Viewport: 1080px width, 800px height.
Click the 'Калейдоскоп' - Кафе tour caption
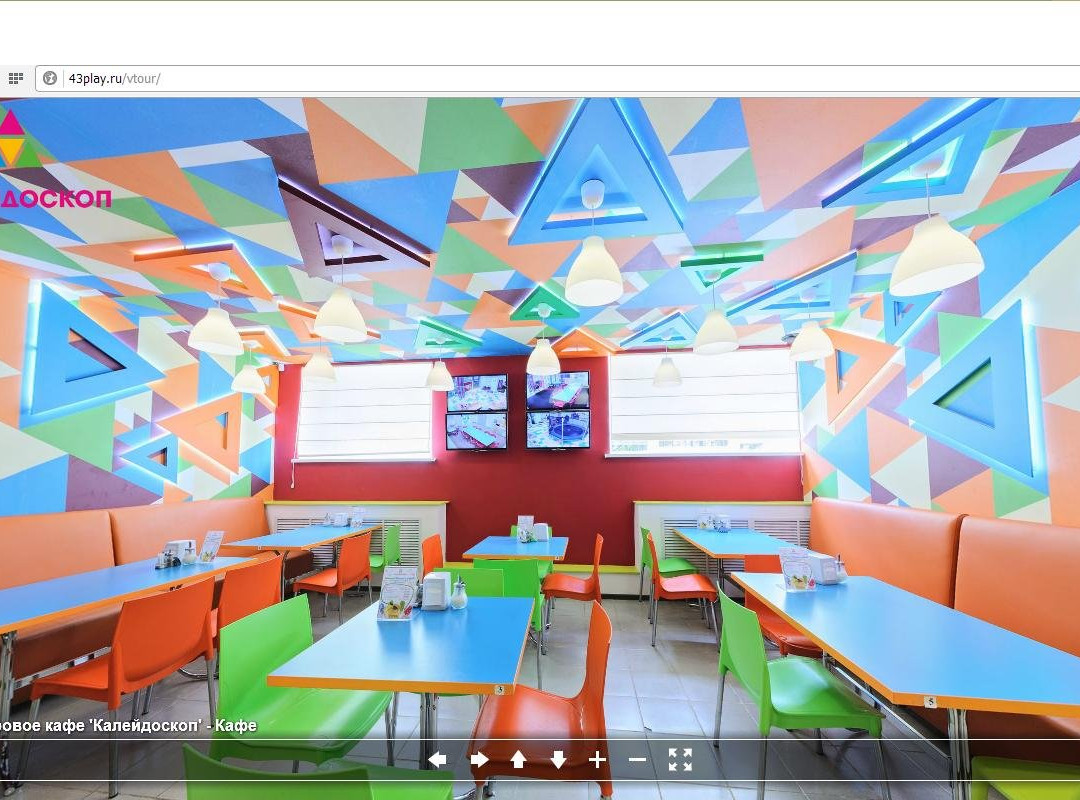click(x=128, y=725)
